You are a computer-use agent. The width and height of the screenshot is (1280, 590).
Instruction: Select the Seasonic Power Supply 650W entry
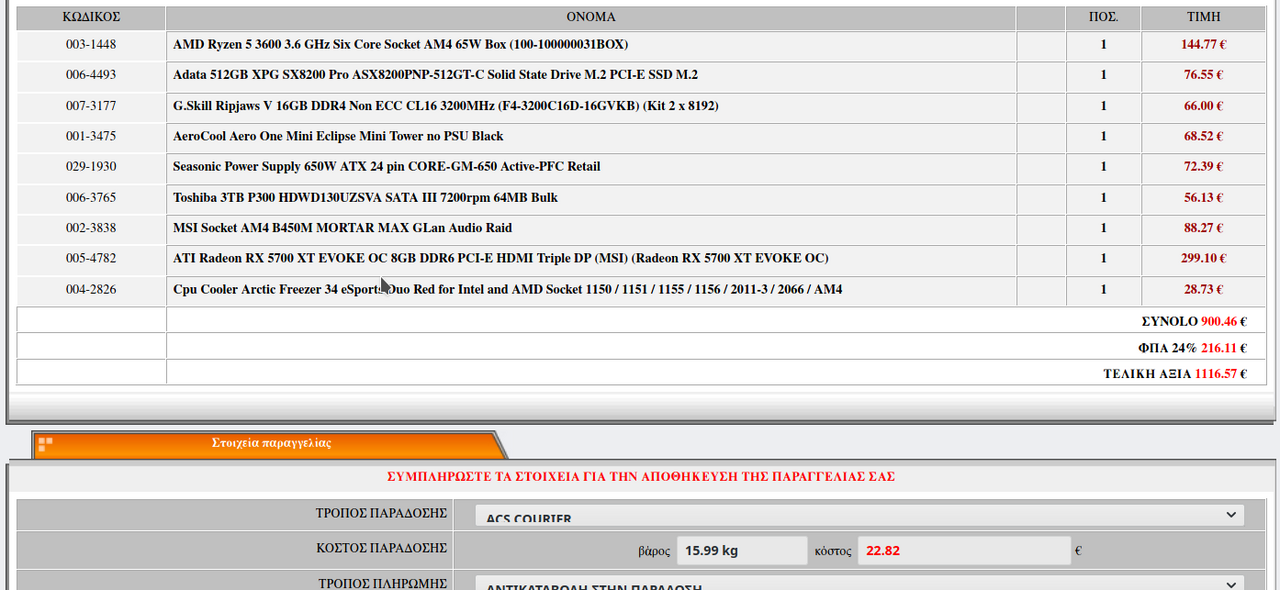(386, 167)
